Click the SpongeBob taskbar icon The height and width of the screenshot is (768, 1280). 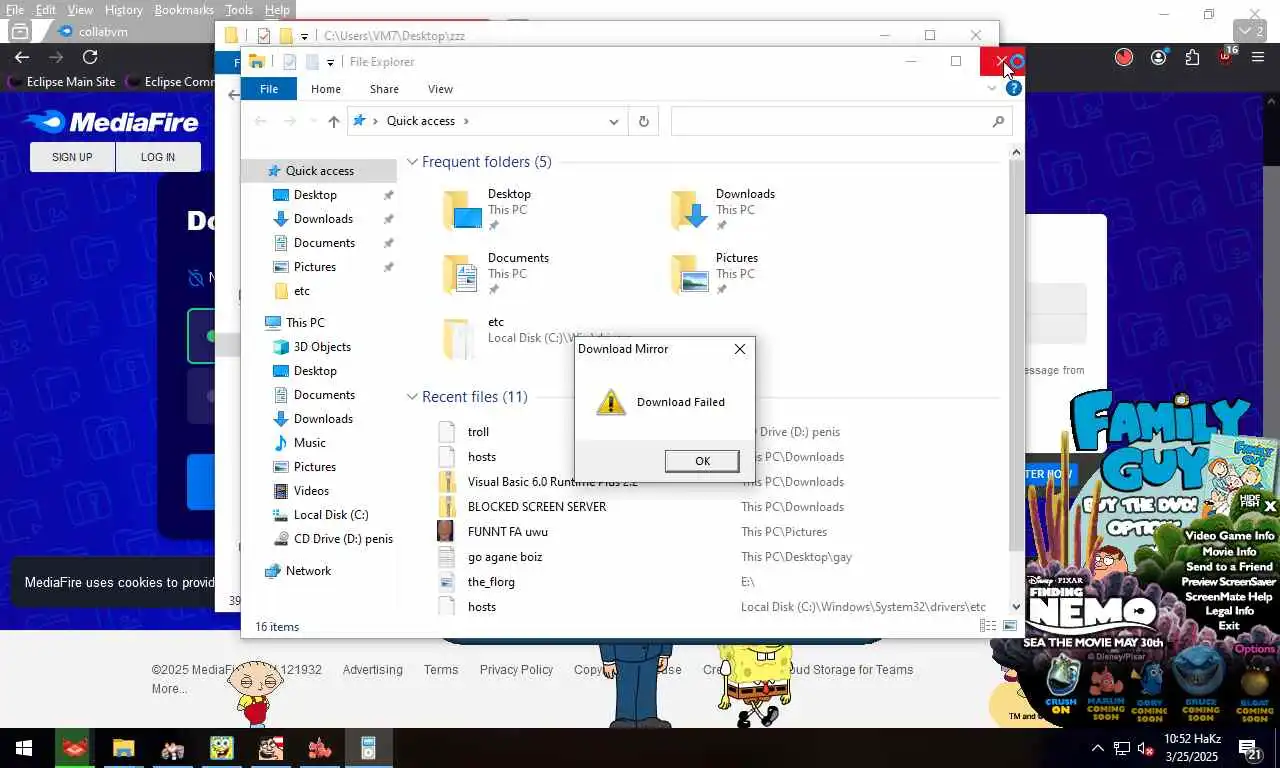point(221,748)
